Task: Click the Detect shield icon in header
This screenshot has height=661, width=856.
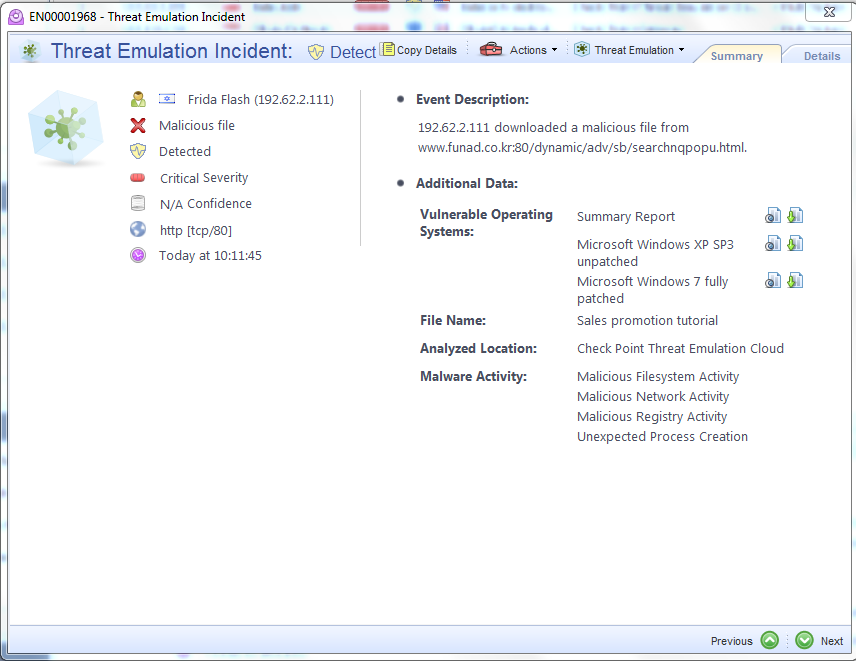Action: [316, 52]
